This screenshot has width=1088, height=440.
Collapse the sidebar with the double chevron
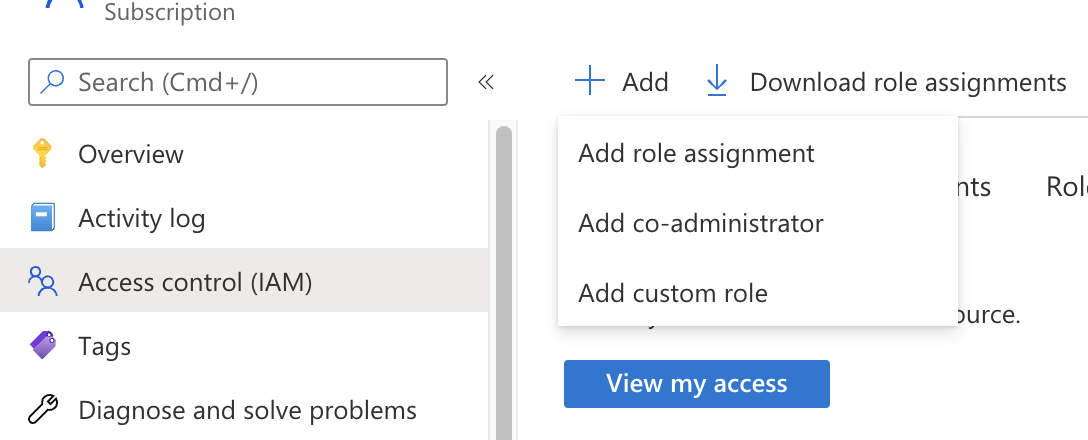pyautogui.click(x=486, y=82)
